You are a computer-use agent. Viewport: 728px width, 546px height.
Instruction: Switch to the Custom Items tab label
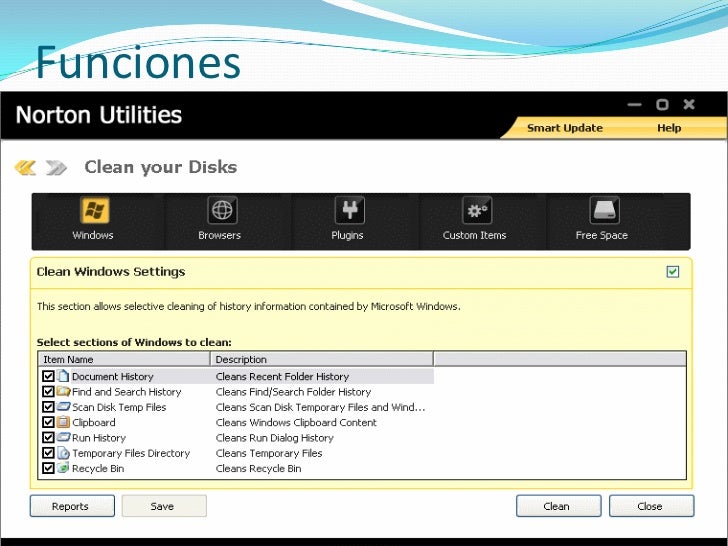click(x=474, y=235)
